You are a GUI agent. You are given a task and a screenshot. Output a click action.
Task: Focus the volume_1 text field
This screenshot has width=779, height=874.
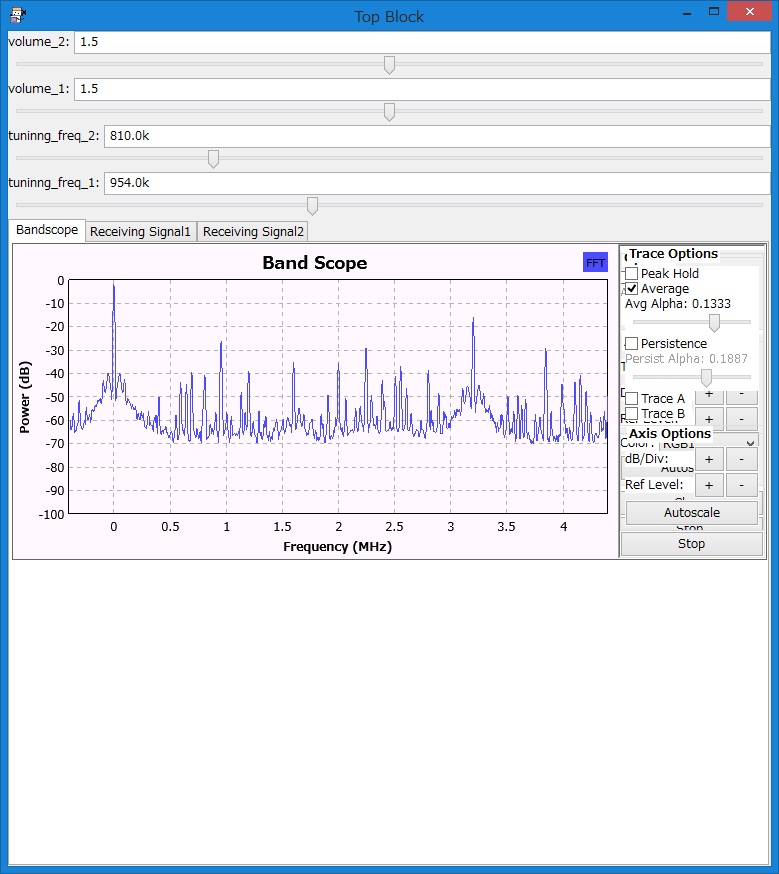422,89
